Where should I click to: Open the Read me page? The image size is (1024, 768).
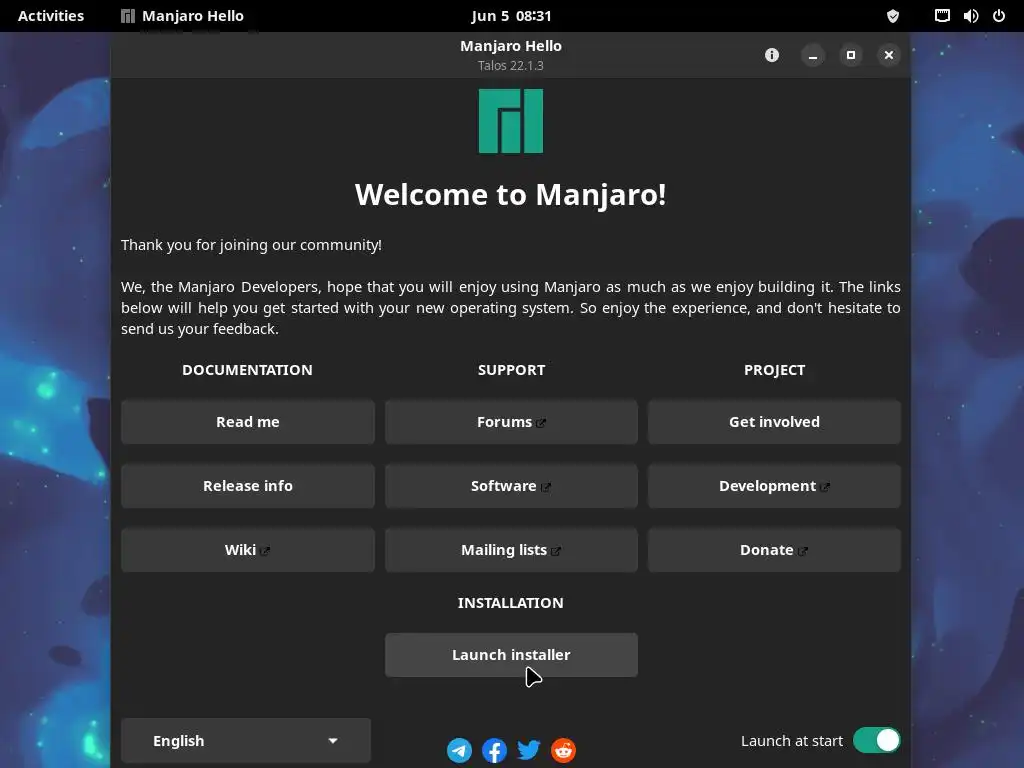(x=248, y=422)
